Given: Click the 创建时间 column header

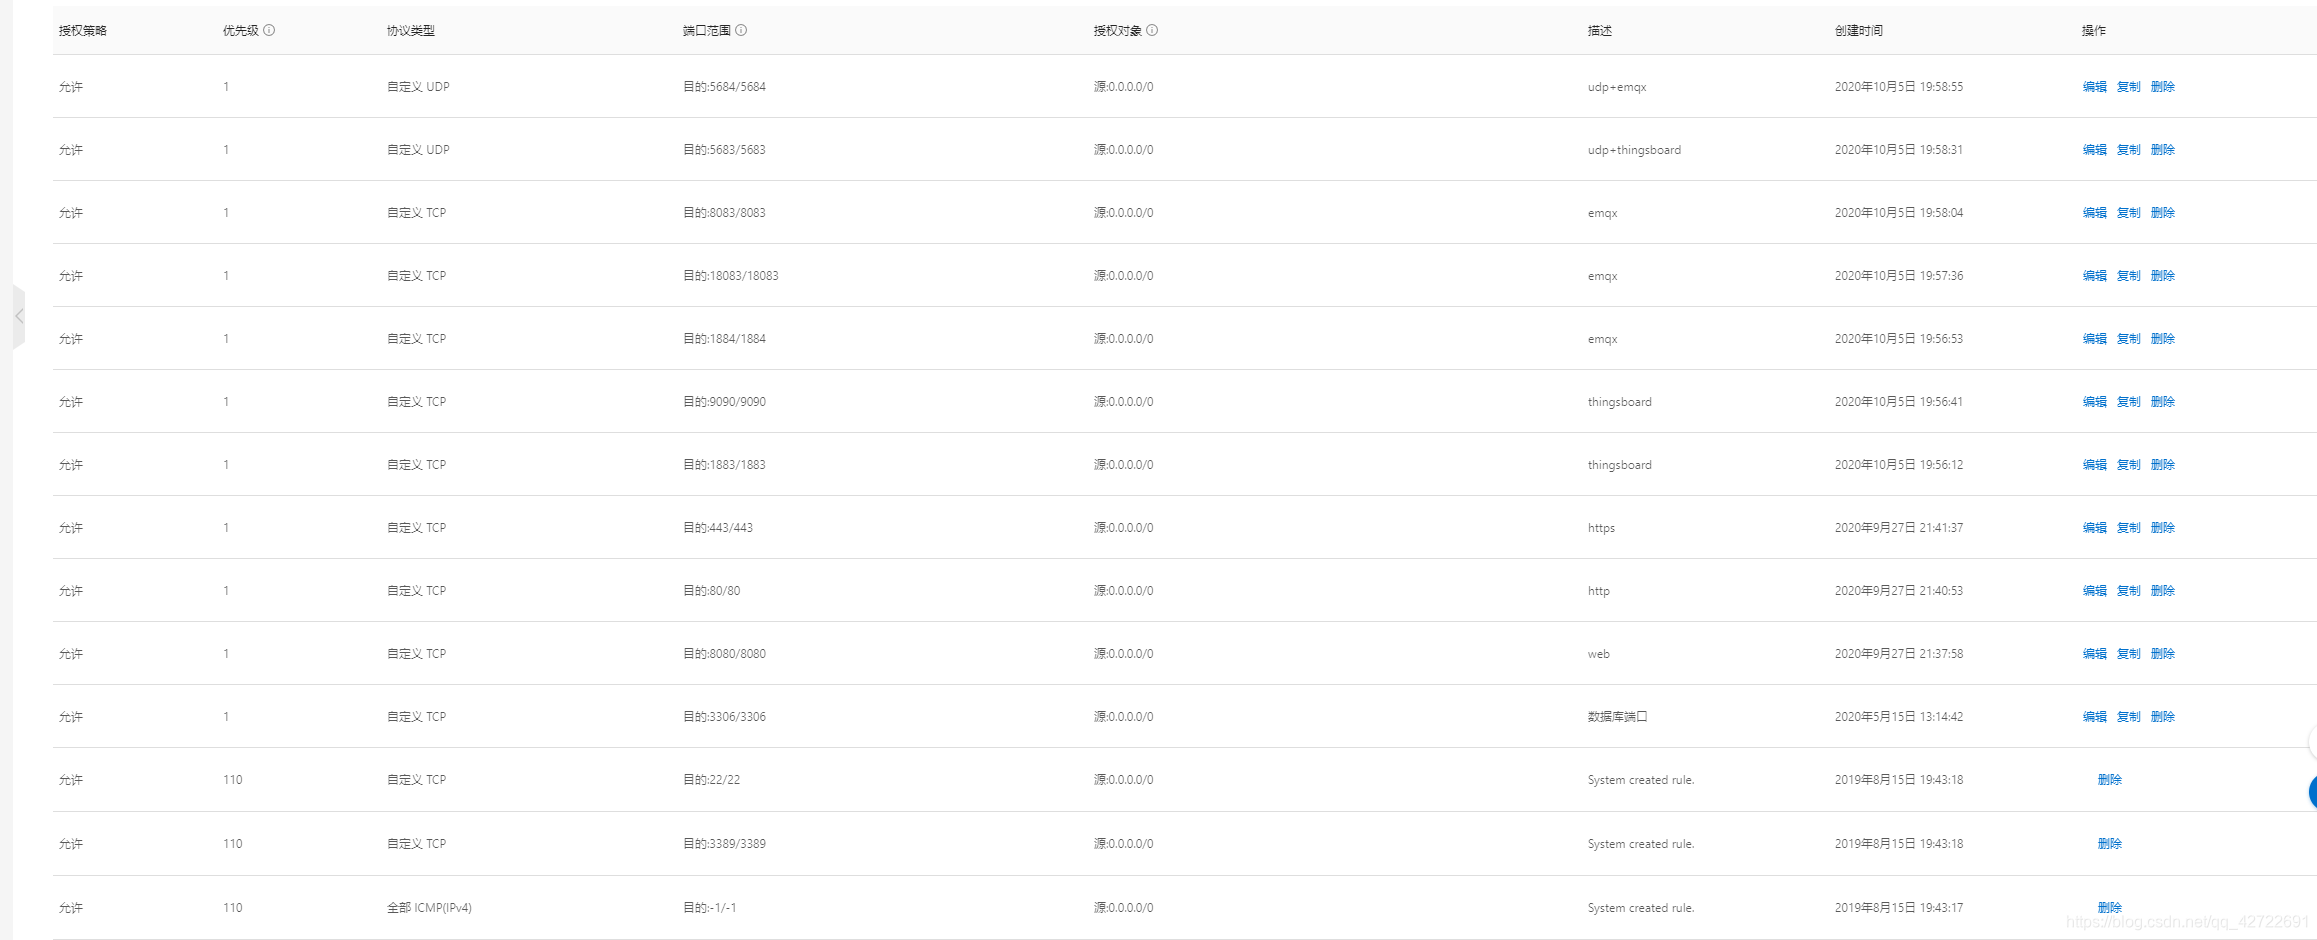Looking at the screenshot, I should tap(1858, 31).
